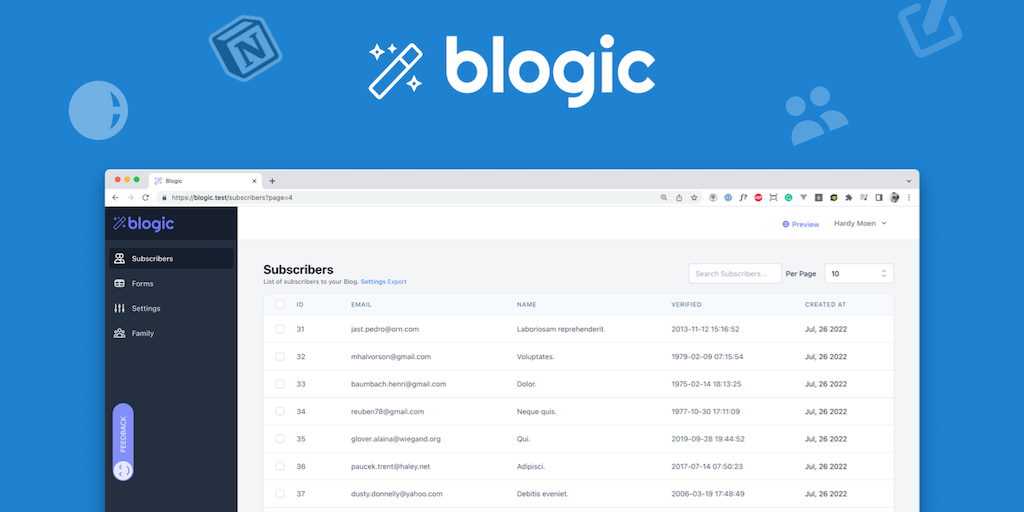Screen dimensions: 1024x512
Task: Open the tab search chevron in Chrome
Action: (908, 181)
